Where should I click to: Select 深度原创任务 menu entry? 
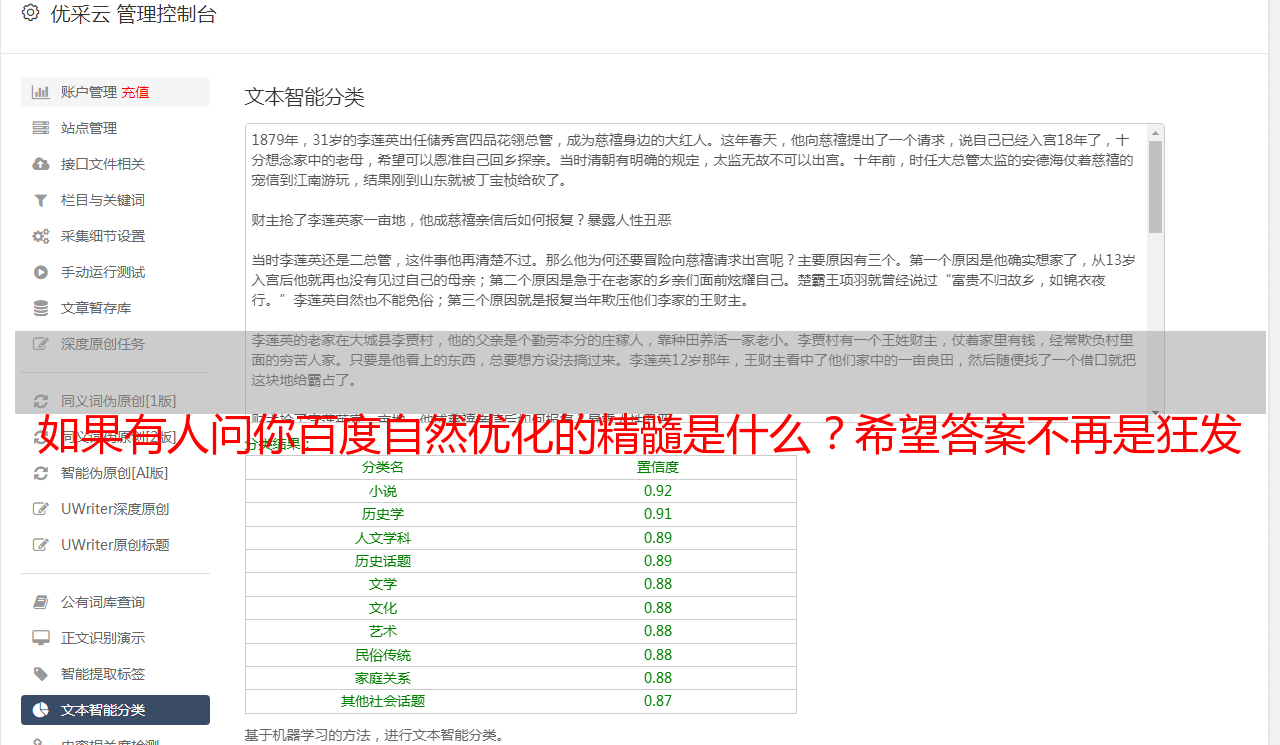(x=115, y=344)
